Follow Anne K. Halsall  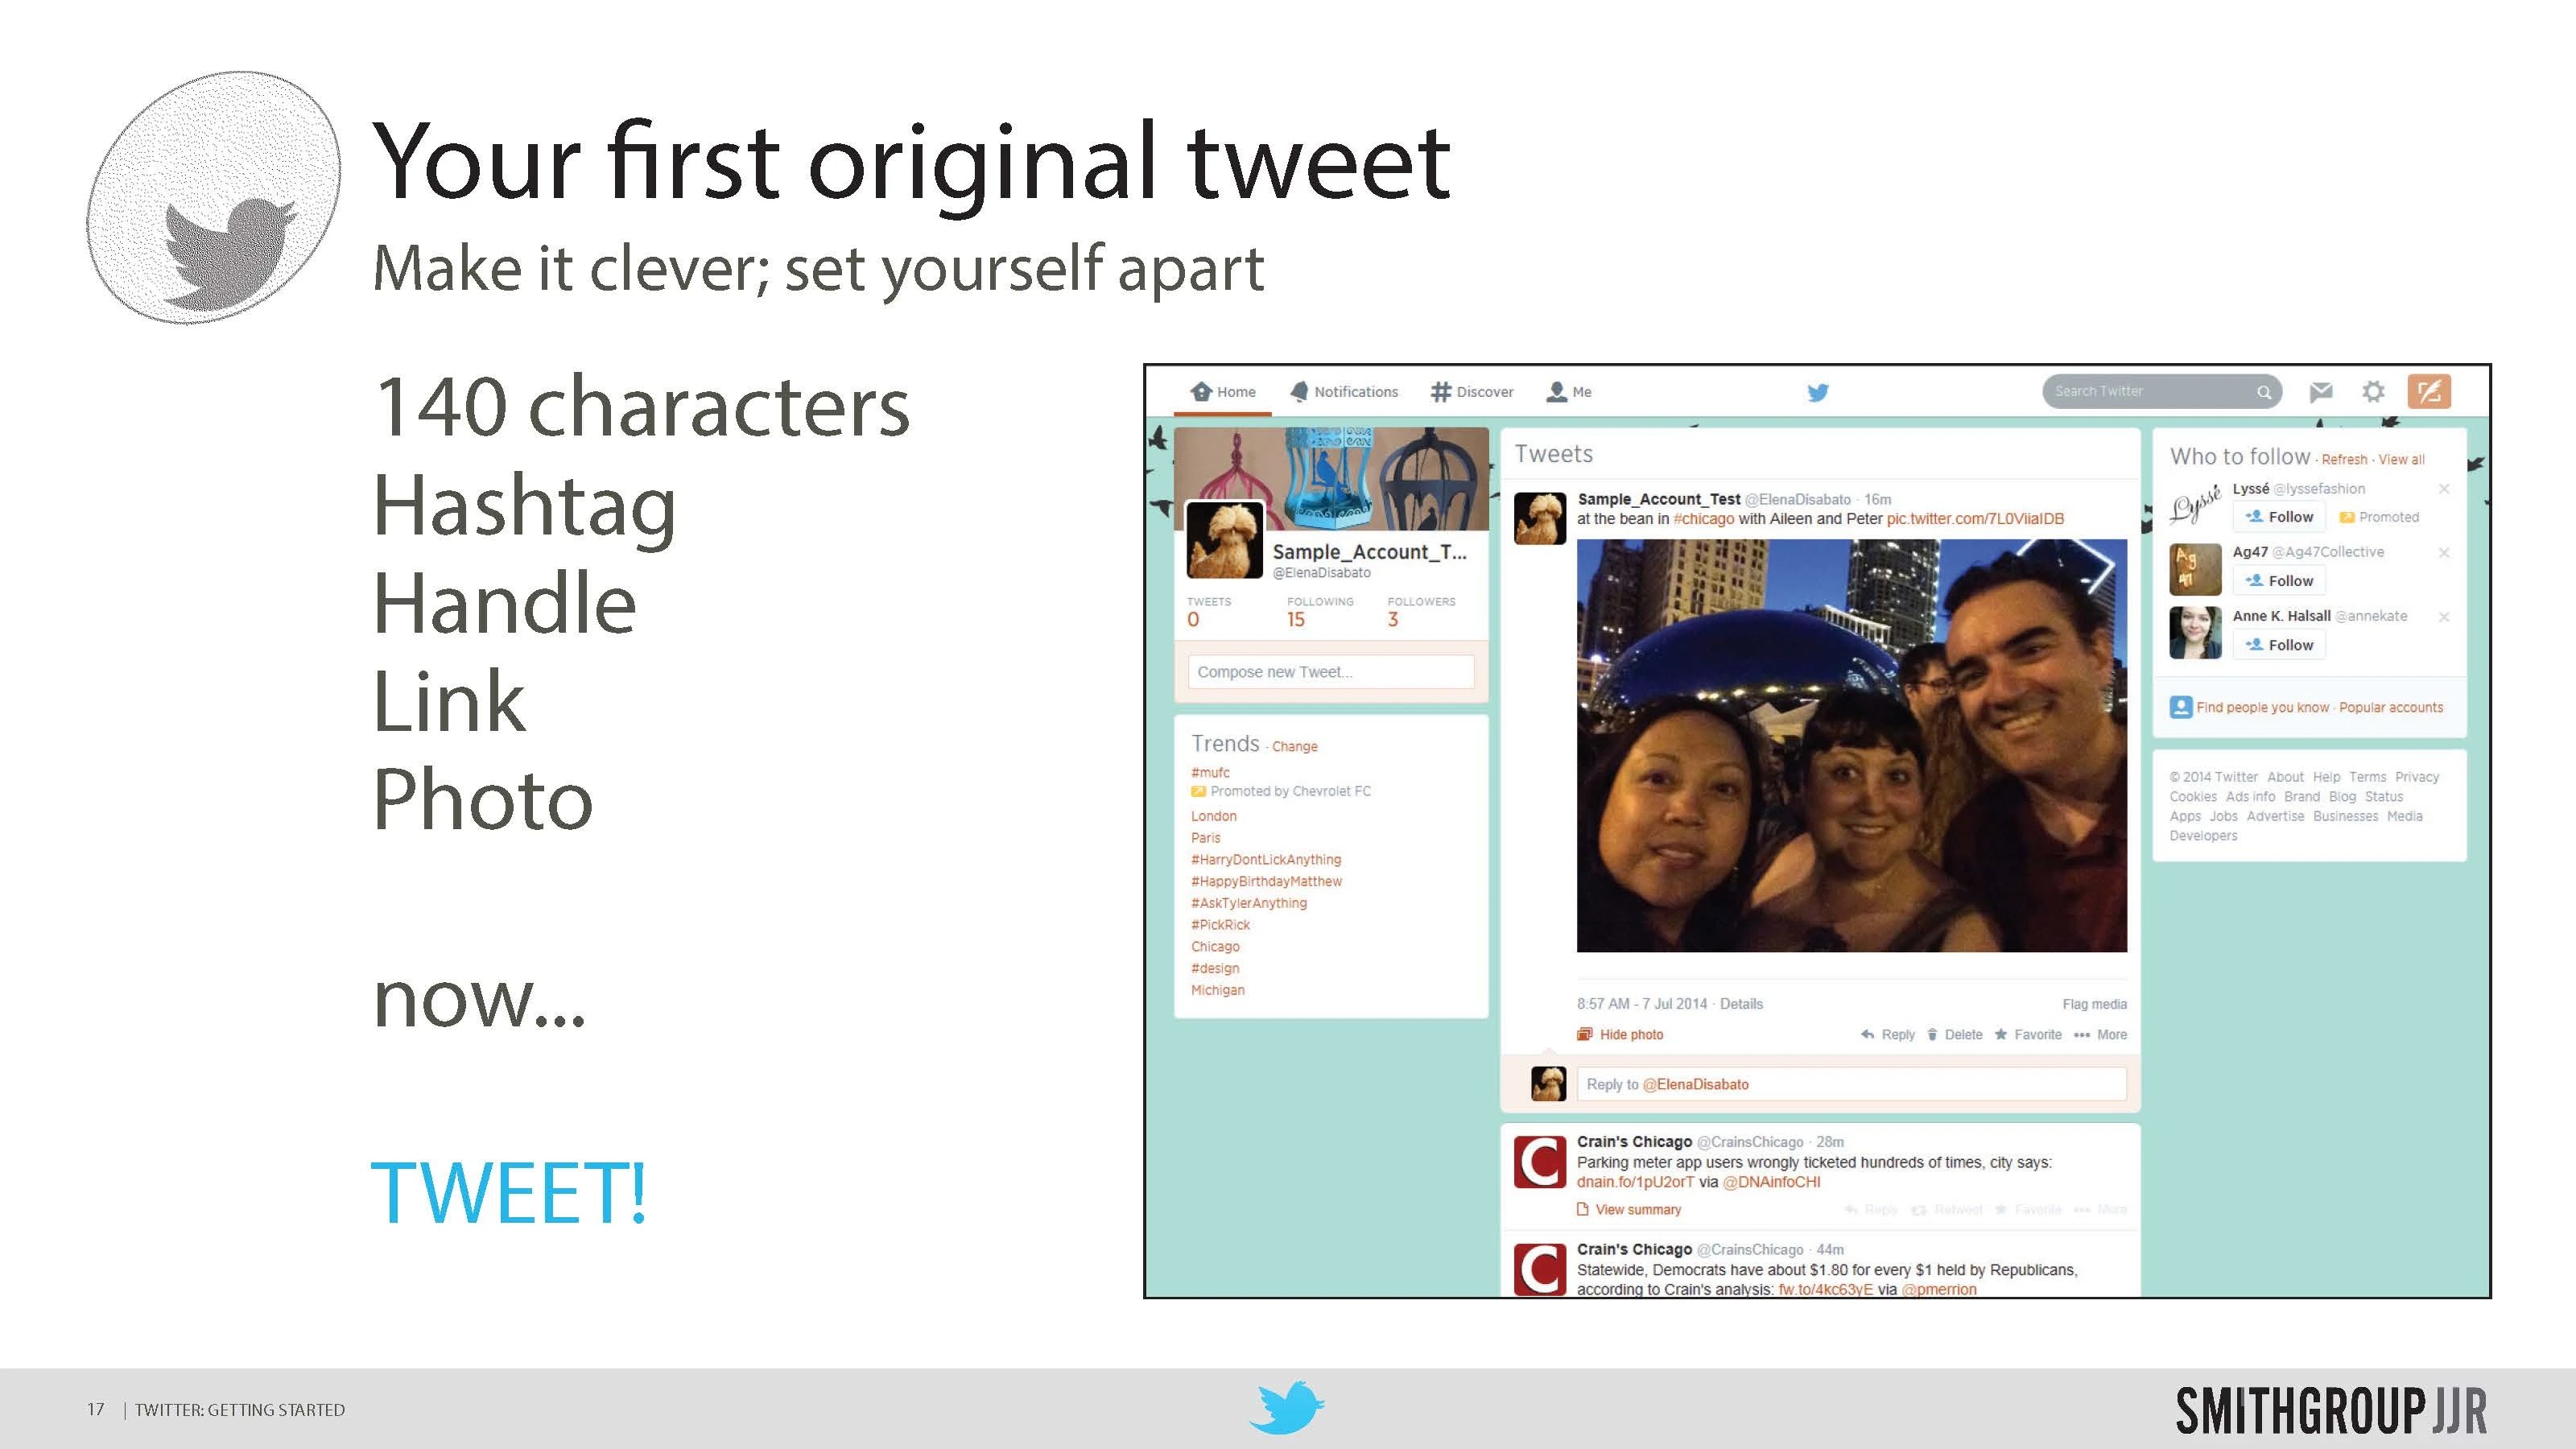click(2279, 645)
